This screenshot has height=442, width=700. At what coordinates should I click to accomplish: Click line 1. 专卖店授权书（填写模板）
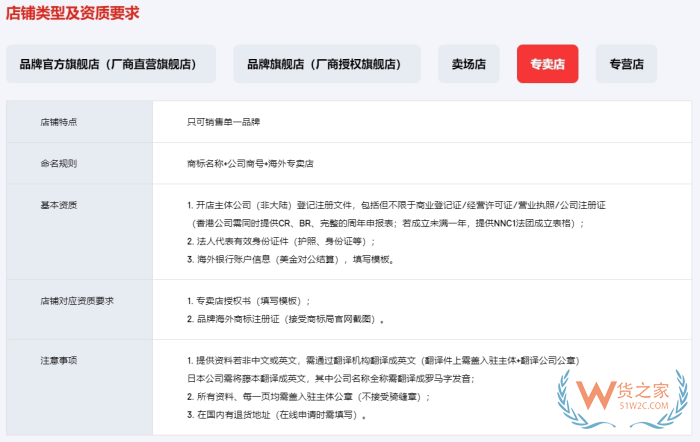click(248, 301)
